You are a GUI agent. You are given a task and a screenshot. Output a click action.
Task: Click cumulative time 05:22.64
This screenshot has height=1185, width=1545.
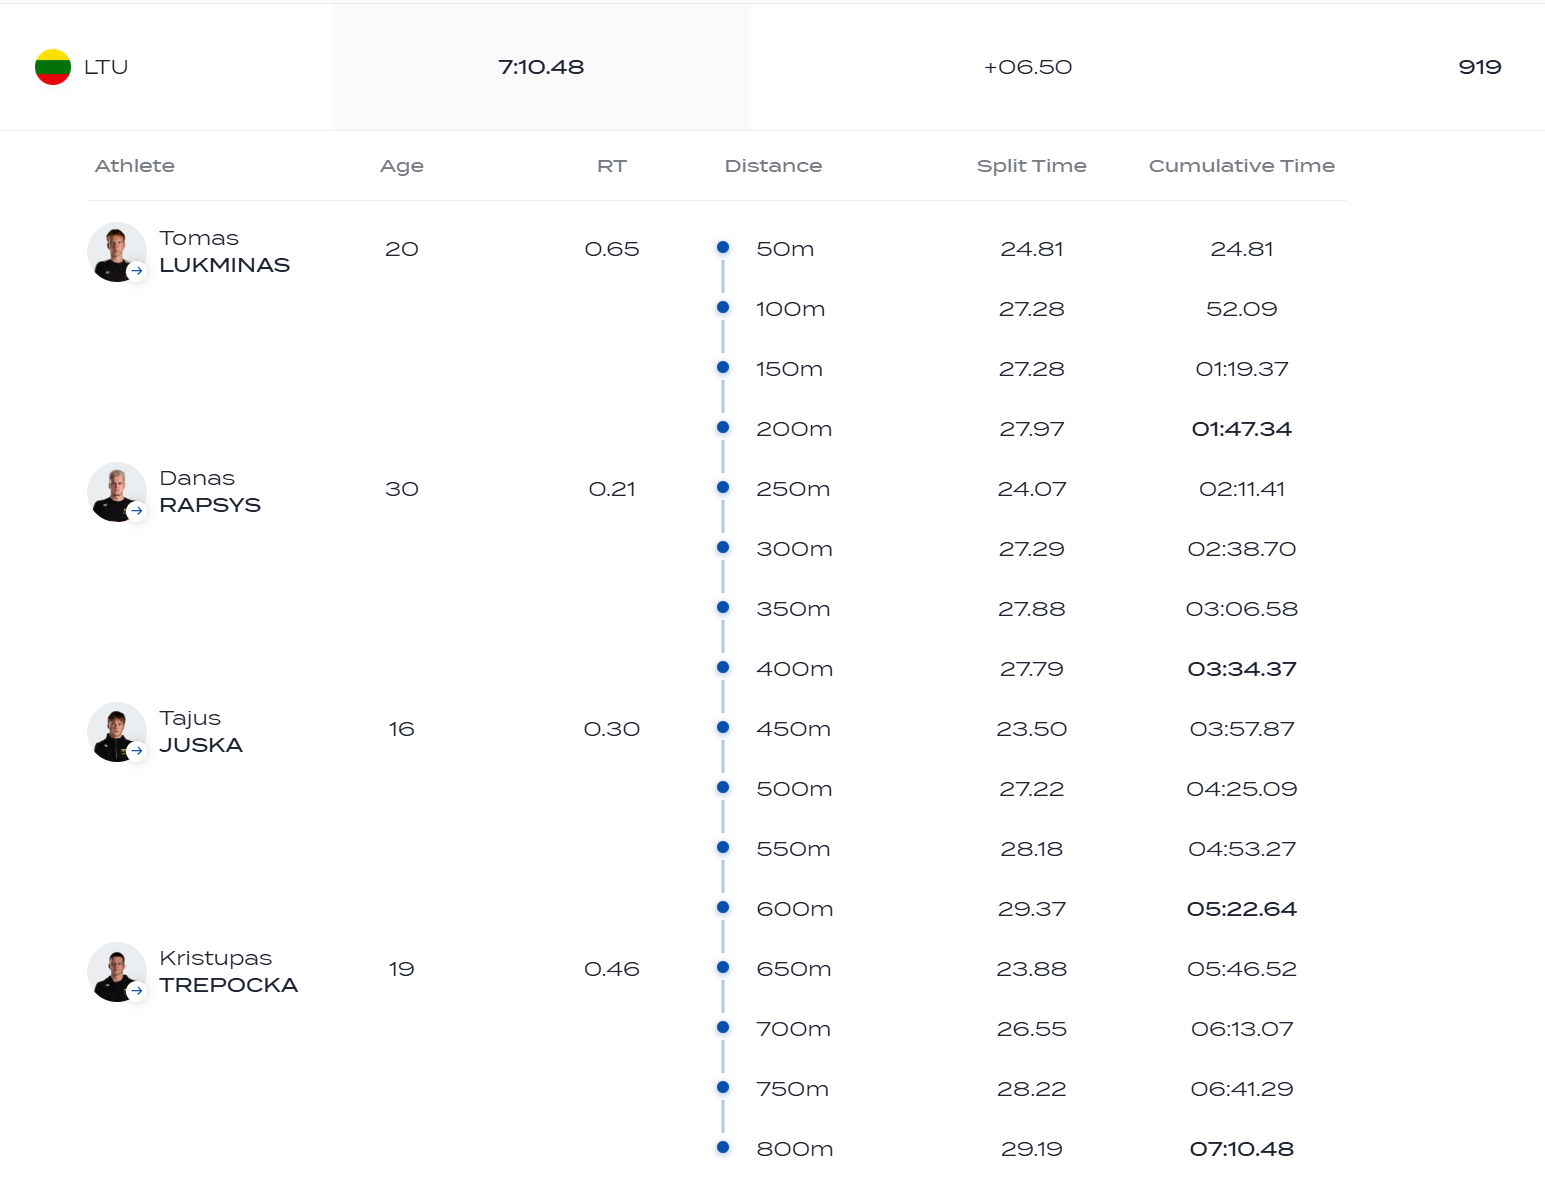(x=1242, y=909)
